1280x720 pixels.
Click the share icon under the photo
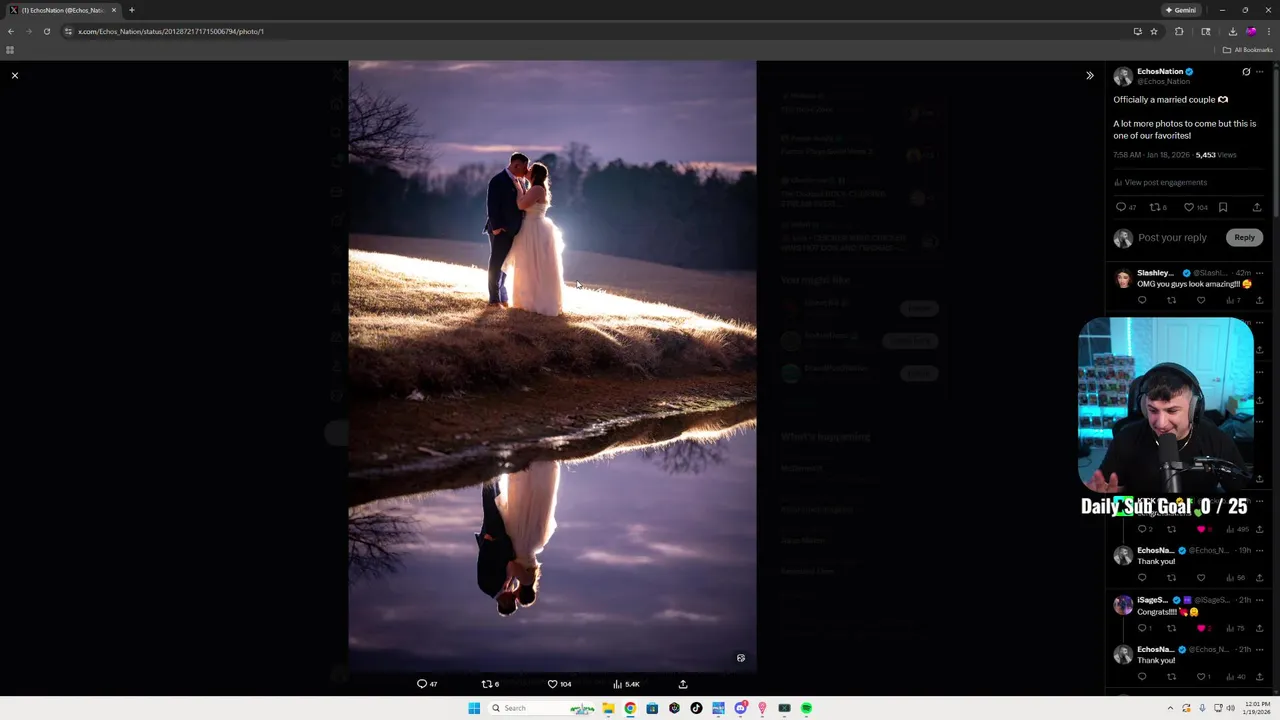coord(683,684)
